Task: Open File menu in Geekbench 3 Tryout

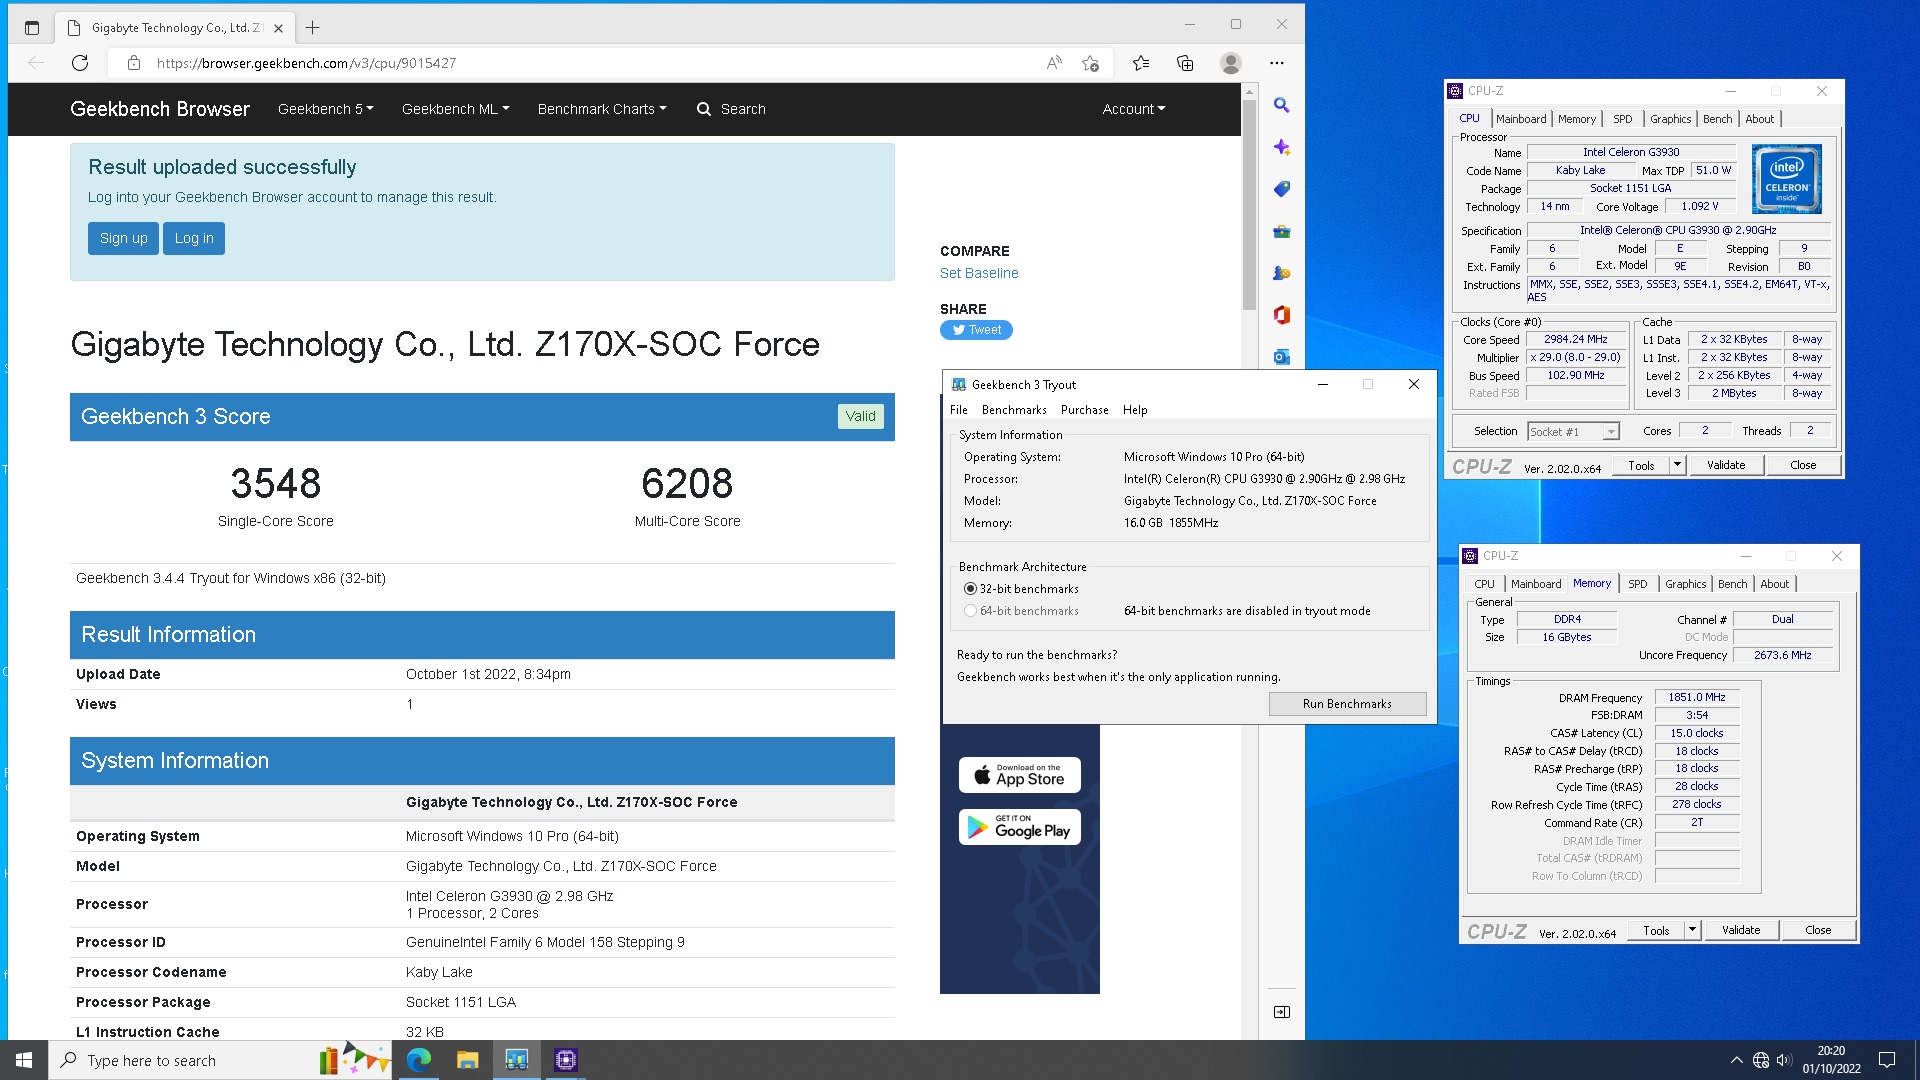Action: (x=959, y=410)
